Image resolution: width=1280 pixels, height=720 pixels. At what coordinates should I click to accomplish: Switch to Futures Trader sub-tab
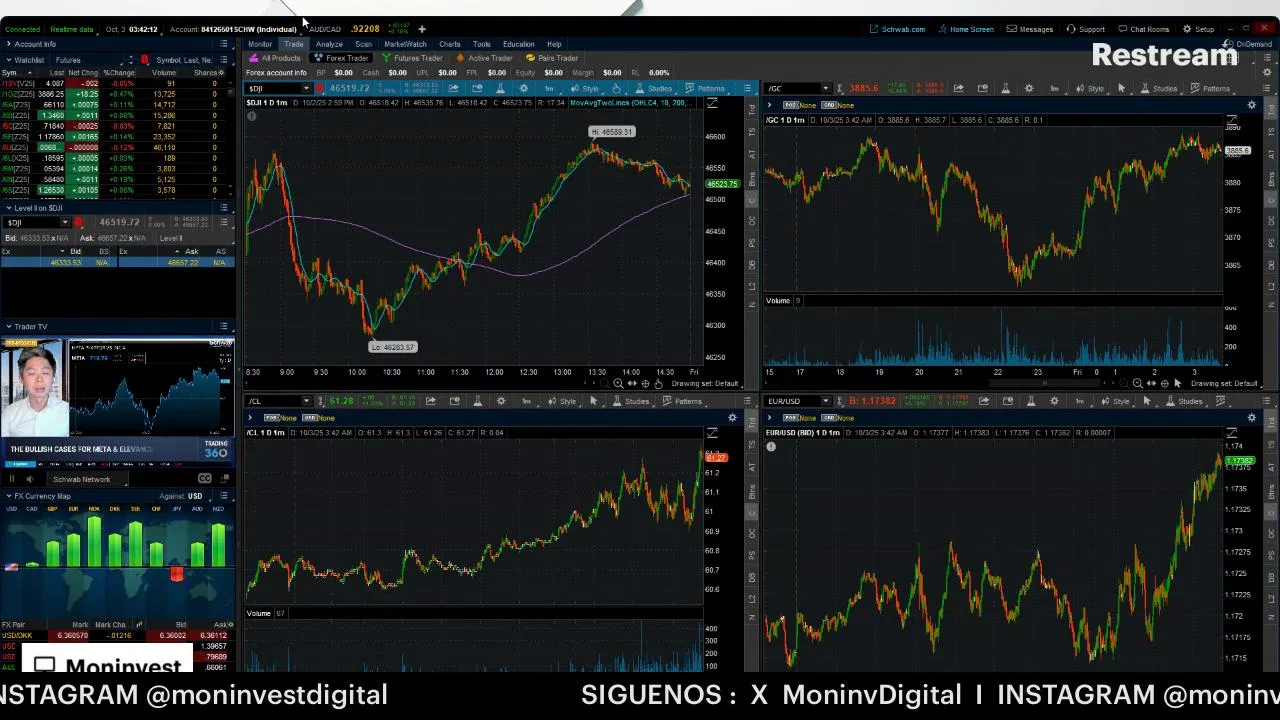(x=412, y=58)
